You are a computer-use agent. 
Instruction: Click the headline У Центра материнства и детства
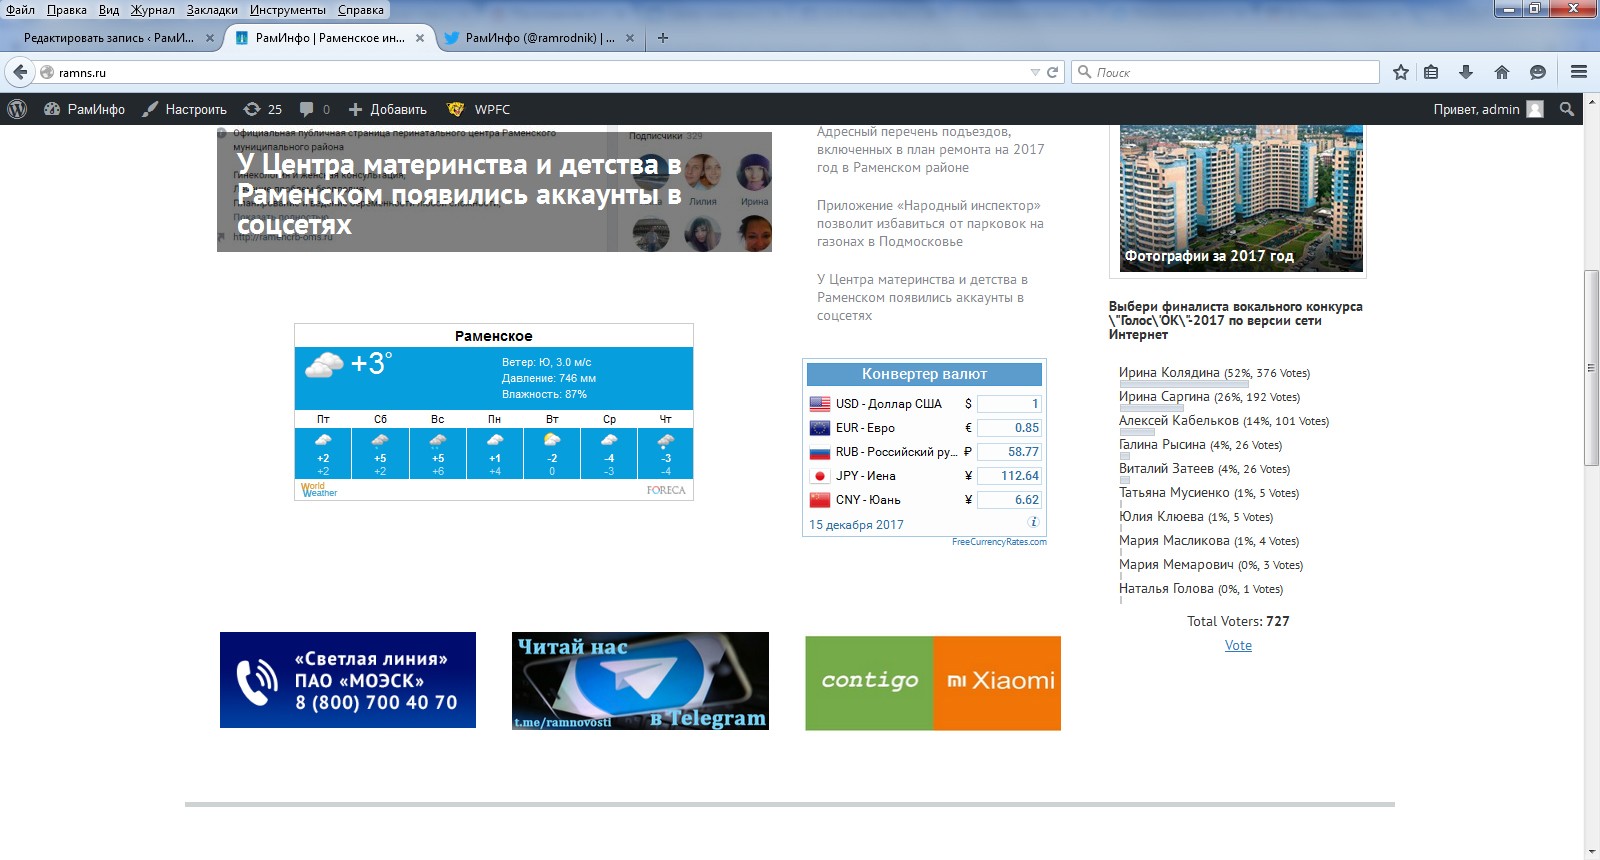point(459,194)
